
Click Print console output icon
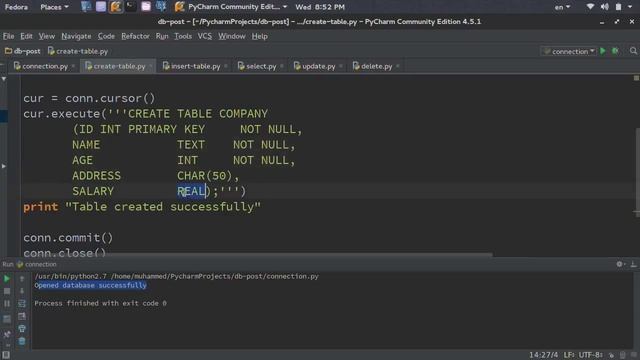[22, 329]
